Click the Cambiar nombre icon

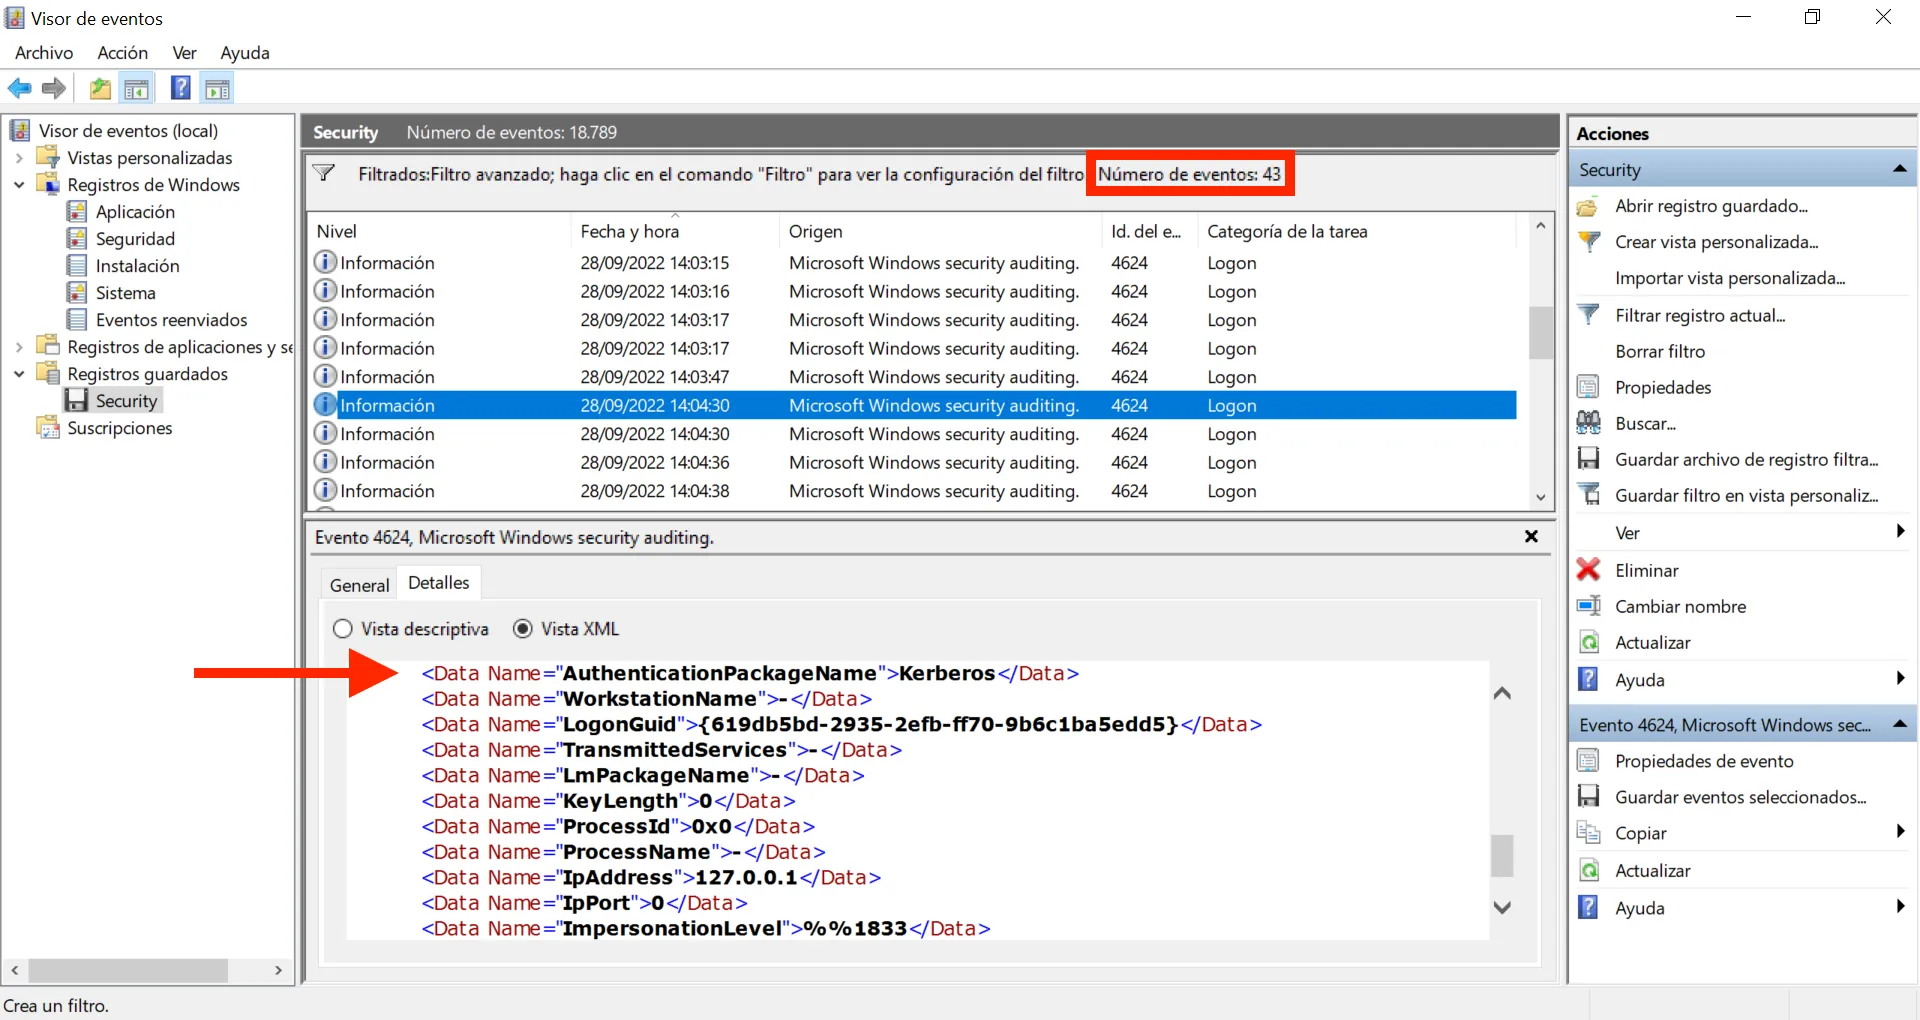pyautogui.click(x=1588, y=606)
